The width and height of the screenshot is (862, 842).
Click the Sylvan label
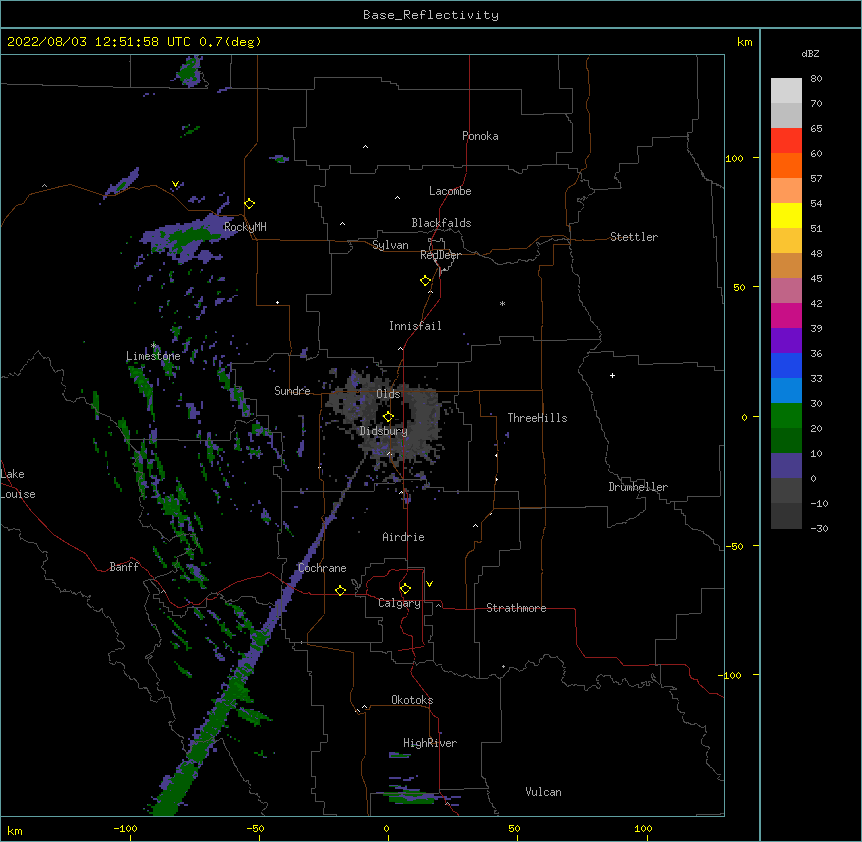tap(390, 245)
